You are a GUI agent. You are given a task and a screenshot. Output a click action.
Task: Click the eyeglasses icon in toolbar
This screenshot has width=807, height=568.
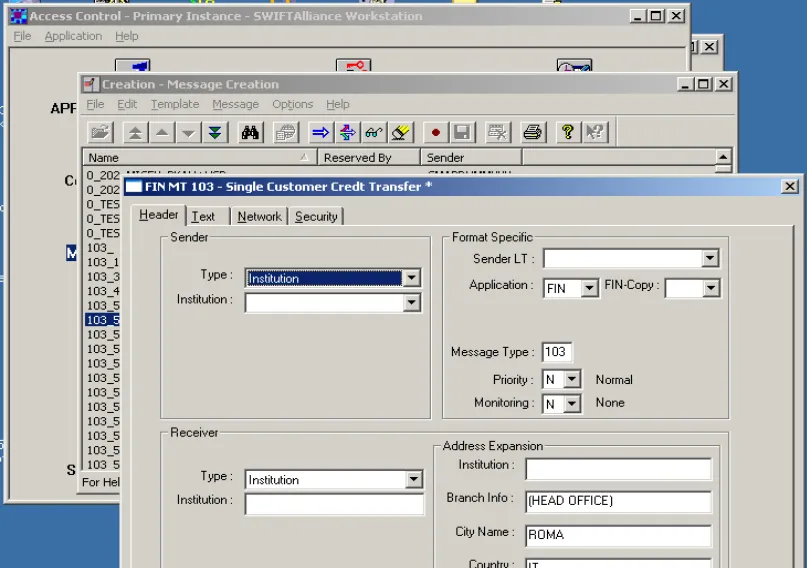373,132
